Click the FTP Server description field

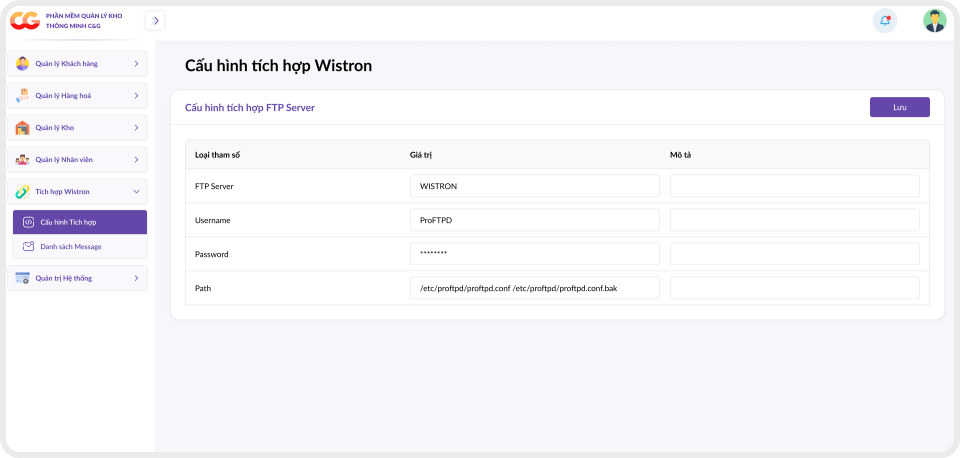[x=795, y=186]
